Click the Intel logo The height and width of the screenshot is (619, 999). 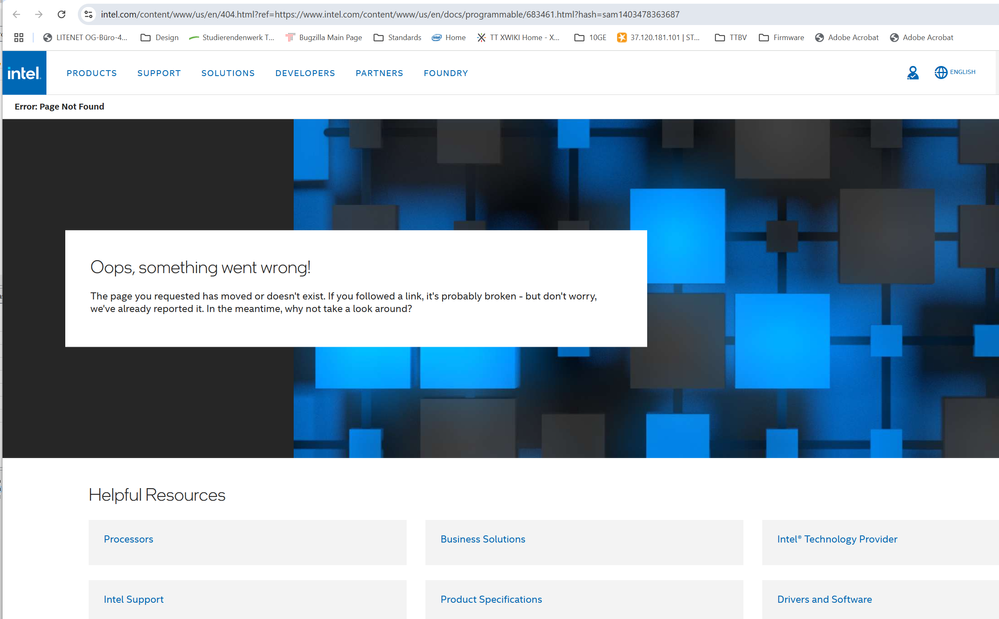click(24, 73)
